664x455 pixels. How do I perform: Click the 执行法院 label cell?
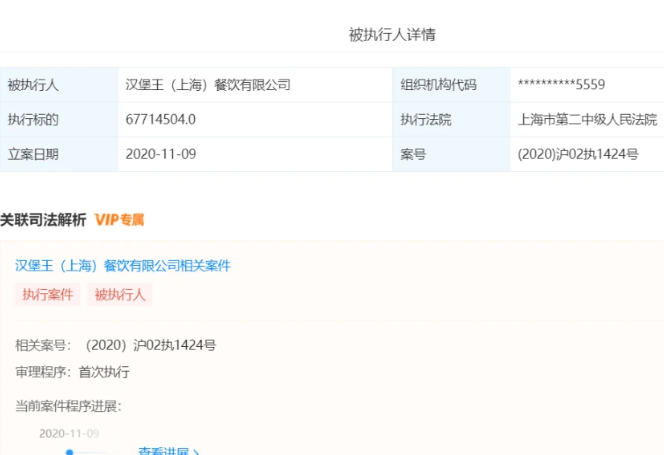(451, 119)
